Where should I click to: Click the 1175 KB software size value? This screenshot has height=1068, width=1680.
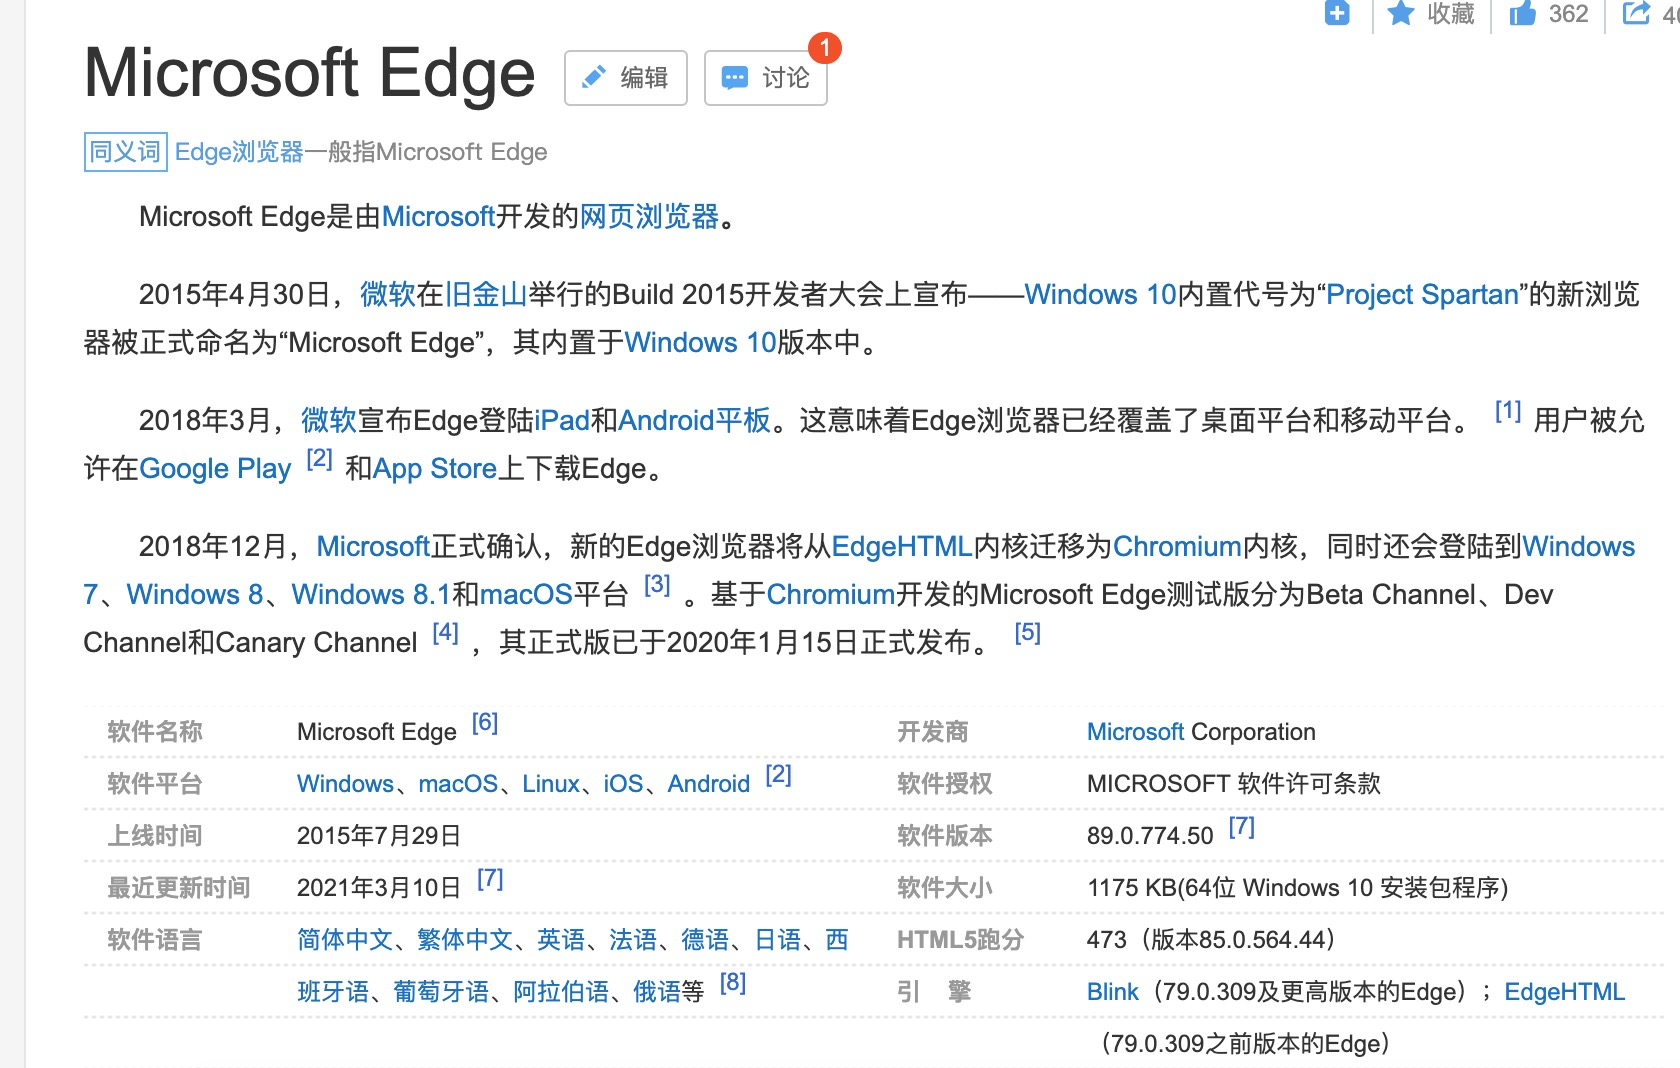pyautogui.click(x=1297, y=888)
